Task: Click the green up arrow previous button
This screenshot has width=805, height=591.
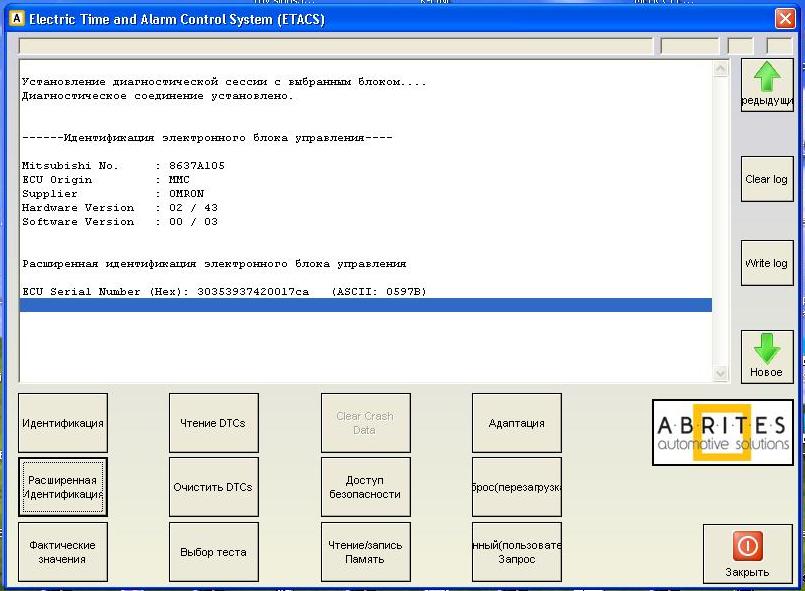Action: [x=767, y=84]
